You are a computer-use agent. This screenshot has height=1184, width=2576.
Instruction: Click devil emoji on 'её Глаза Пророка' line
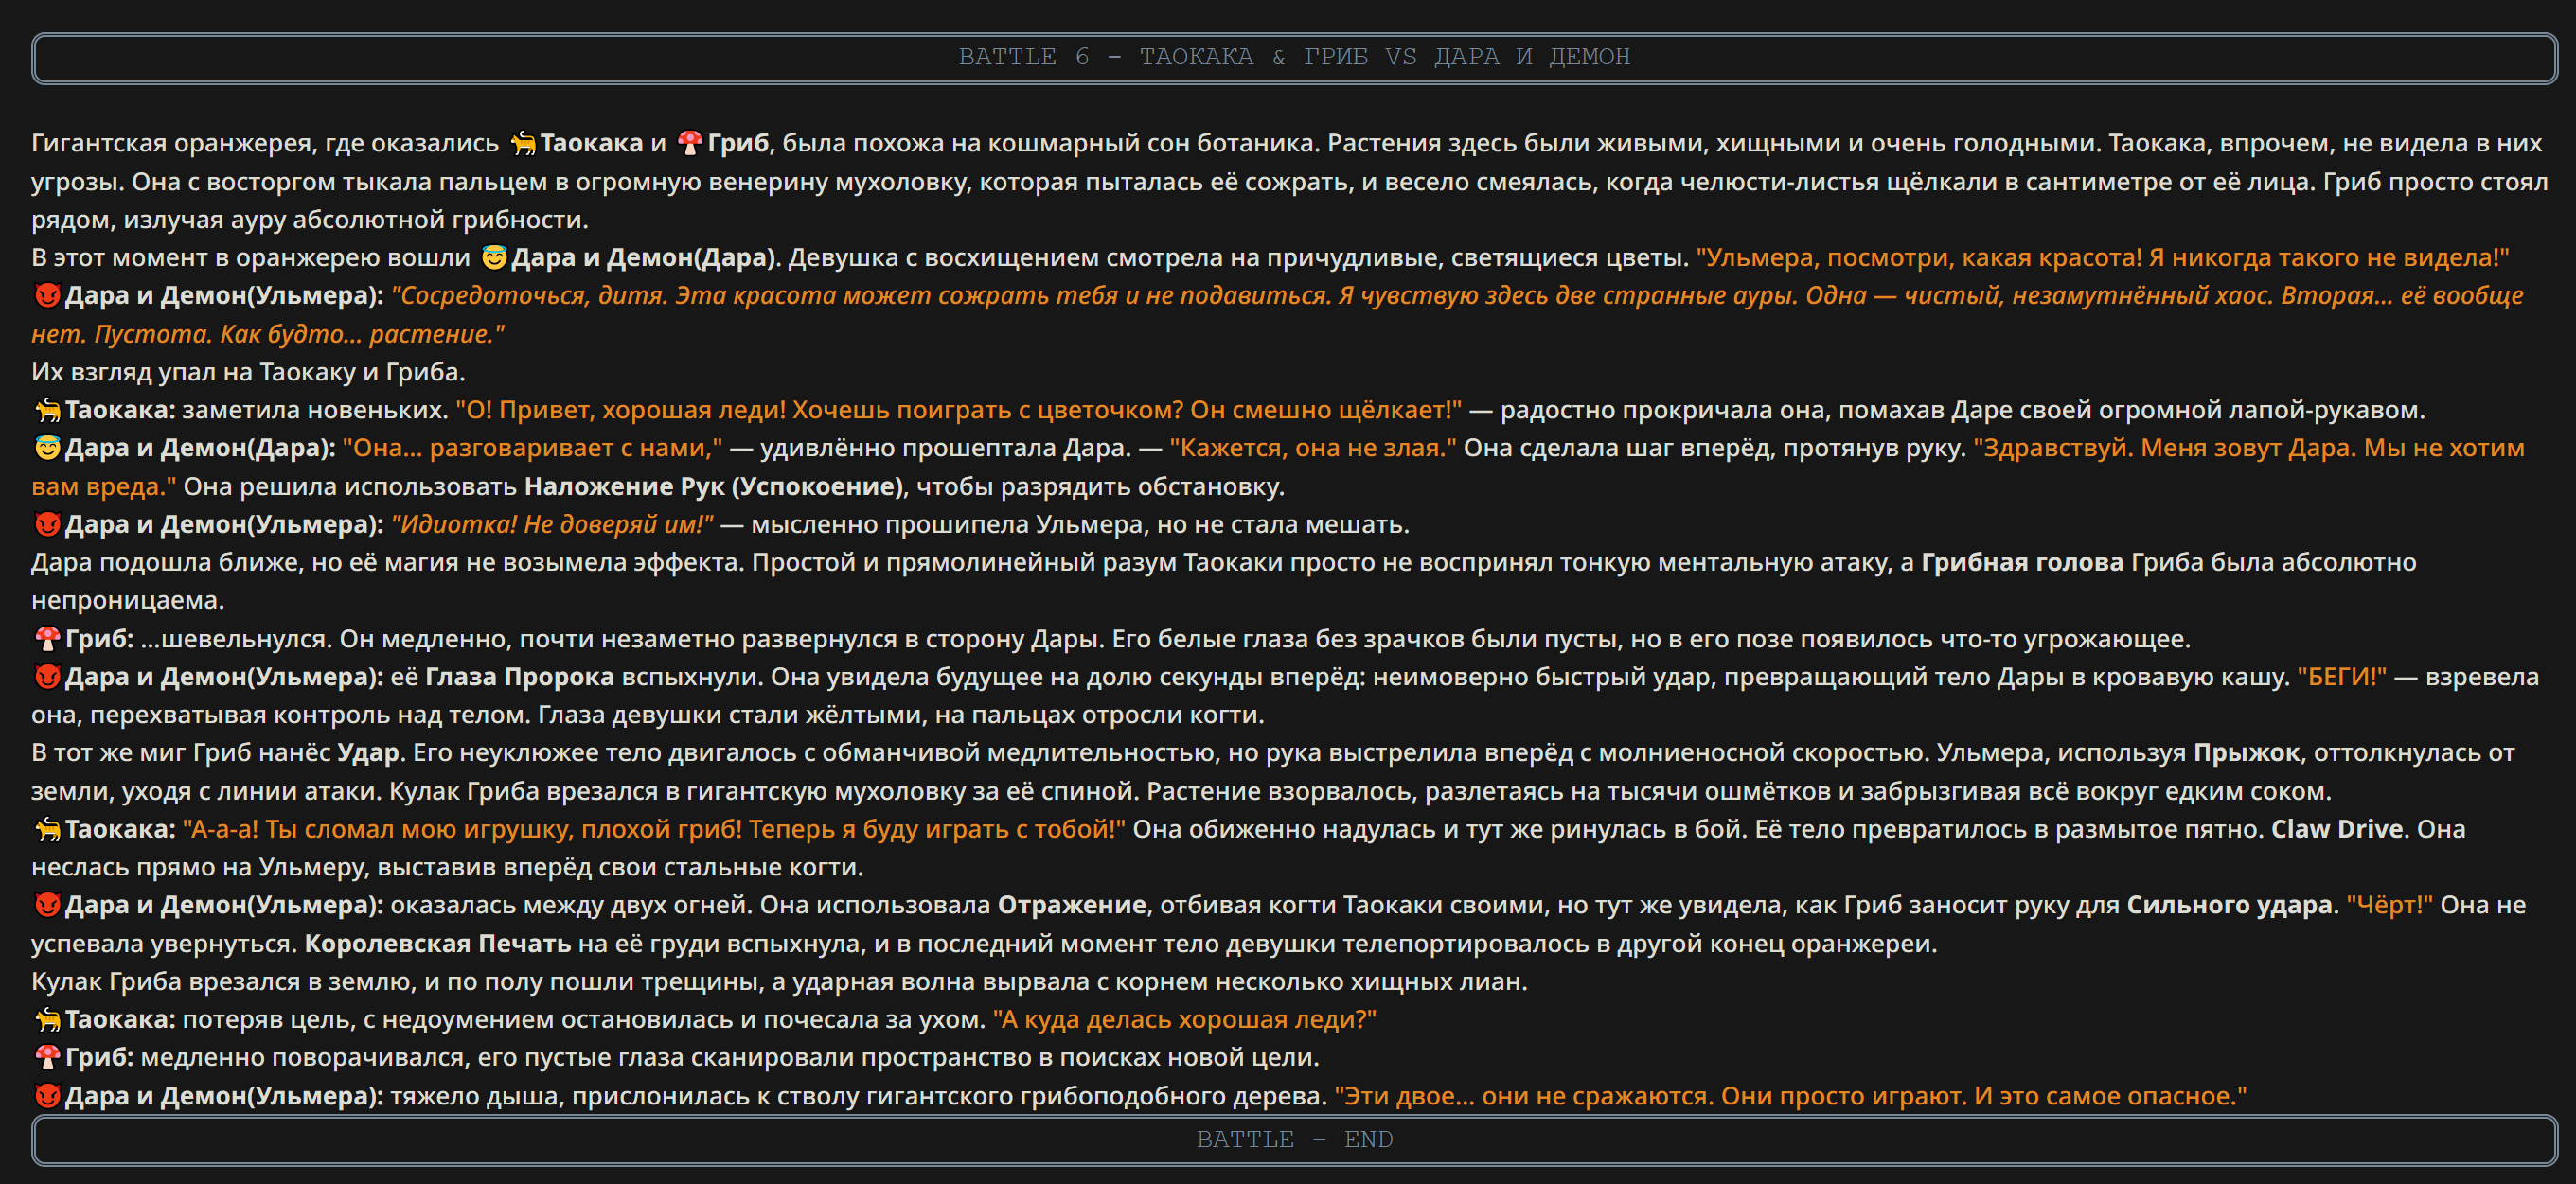point(47,677)
